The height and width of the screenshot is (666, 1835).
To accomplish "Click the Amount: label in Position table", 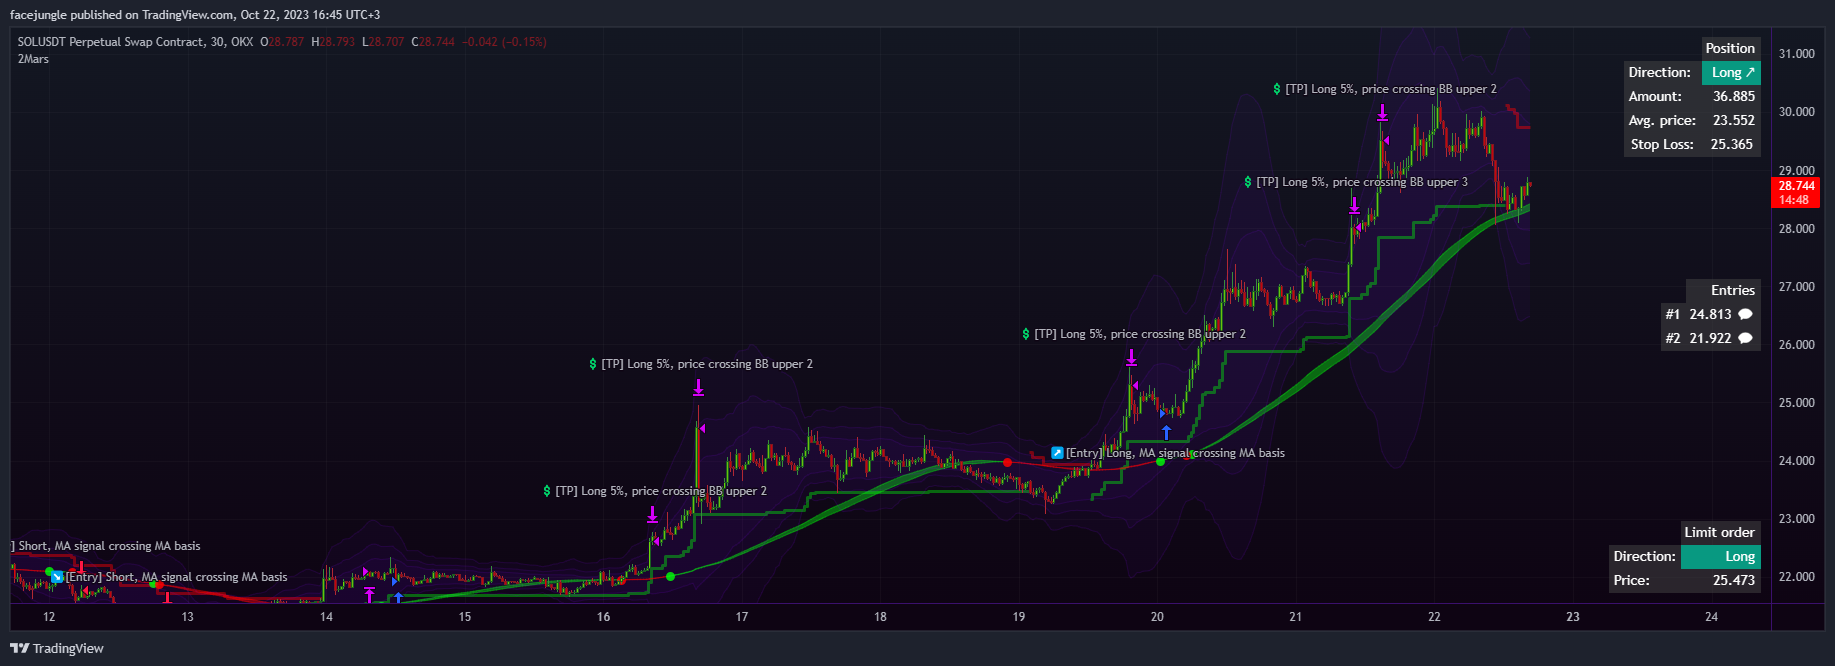I will (x=1655, y=96).
